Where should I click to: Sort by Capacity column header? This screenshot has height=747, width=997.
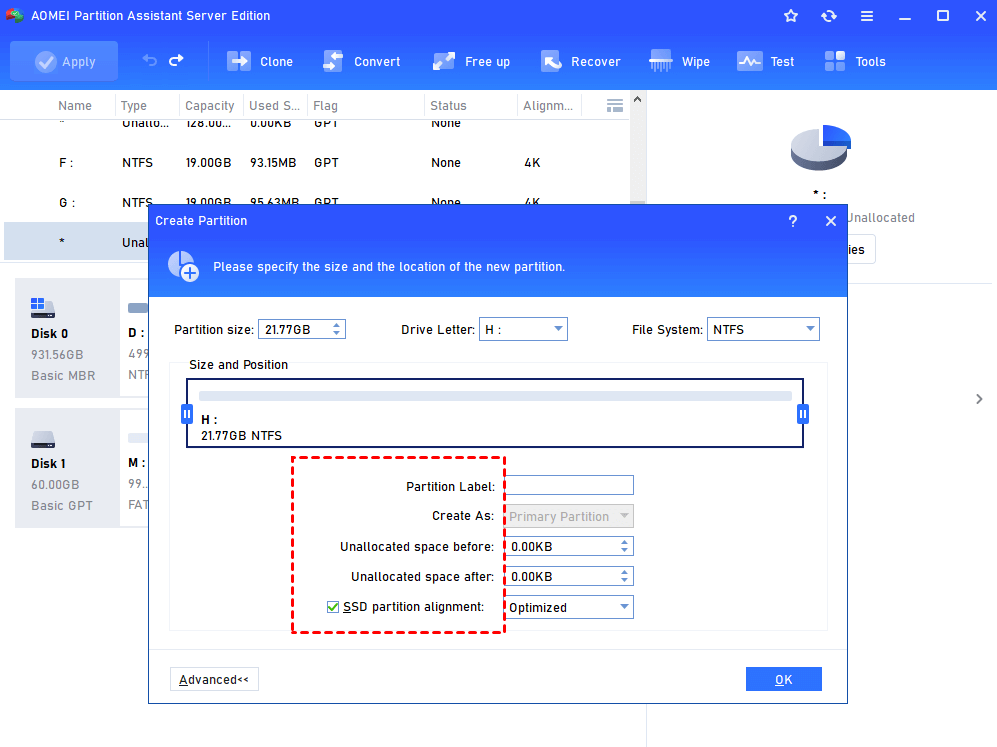tap(209, 106)
